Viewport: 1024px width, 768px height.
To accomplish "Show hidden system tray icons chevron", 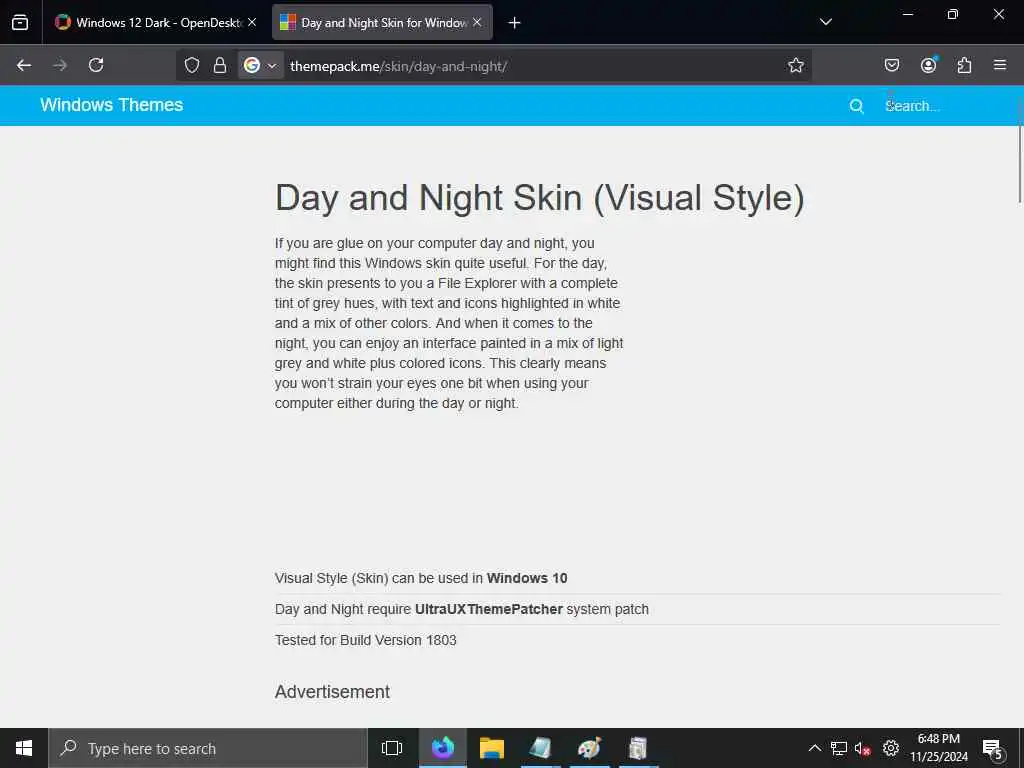I will [x=814, y=748].
